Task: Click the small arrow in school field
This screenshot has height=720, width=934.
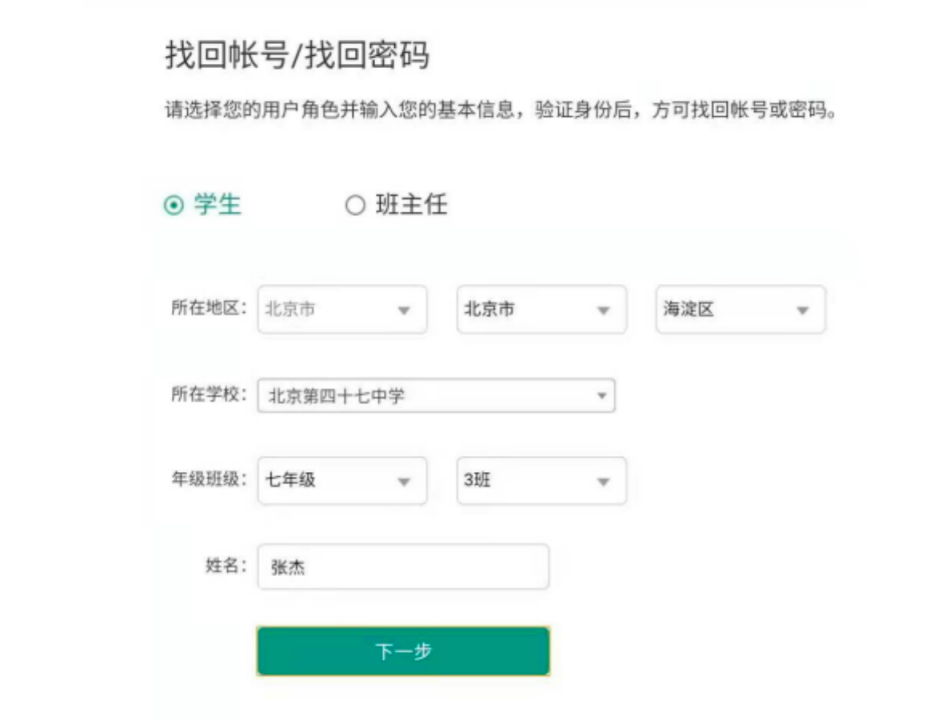Action: [x=602, y=396]
